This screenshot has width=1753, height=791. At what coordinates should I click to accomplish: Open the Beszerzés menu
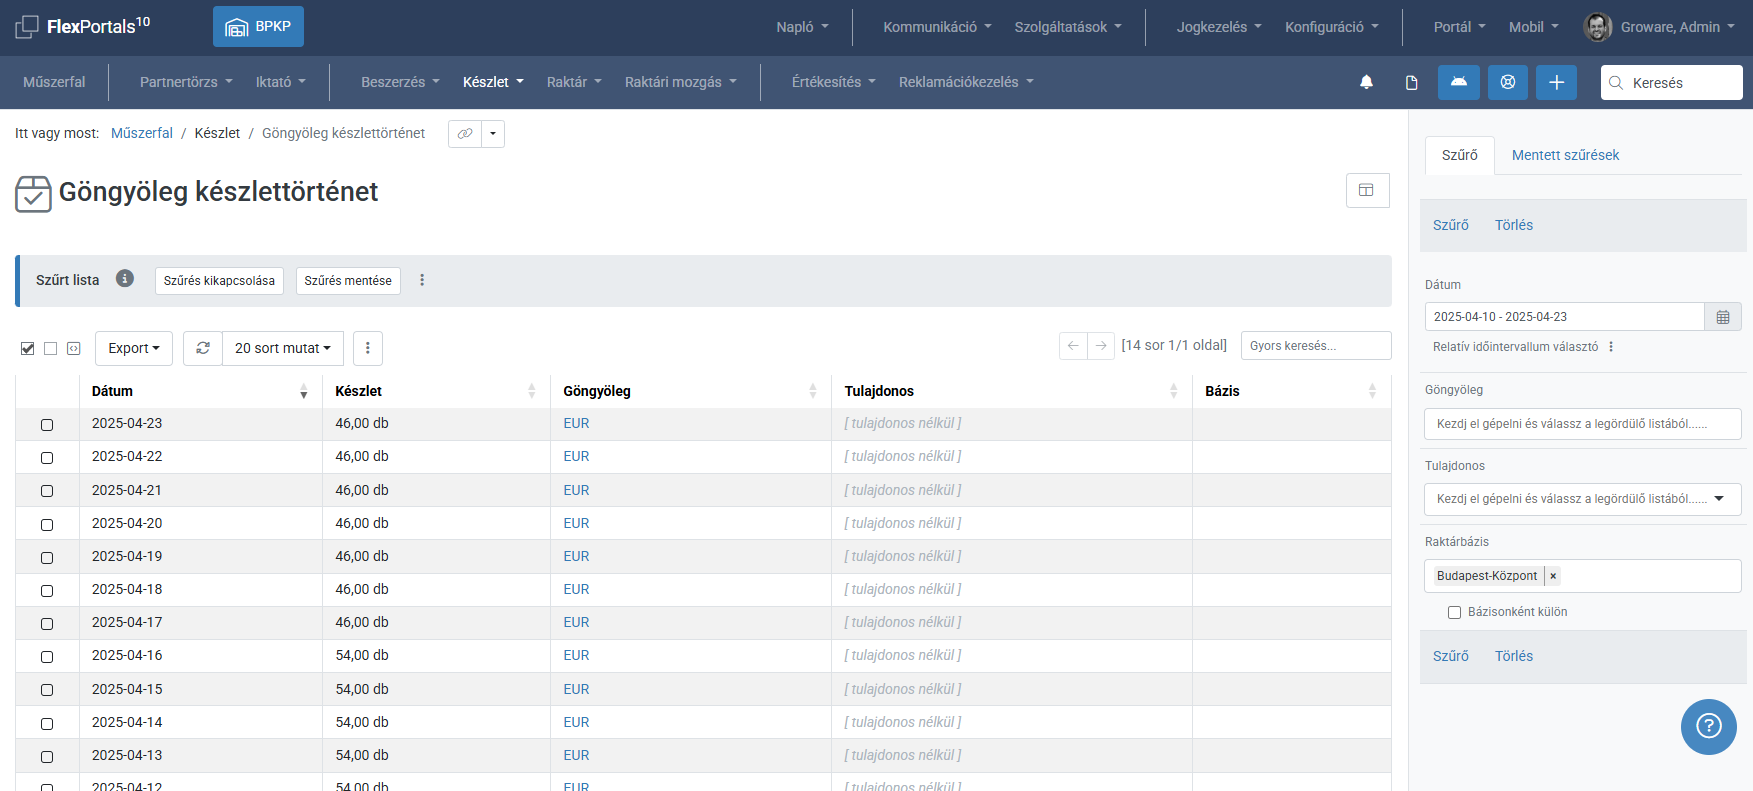[400, 82]
